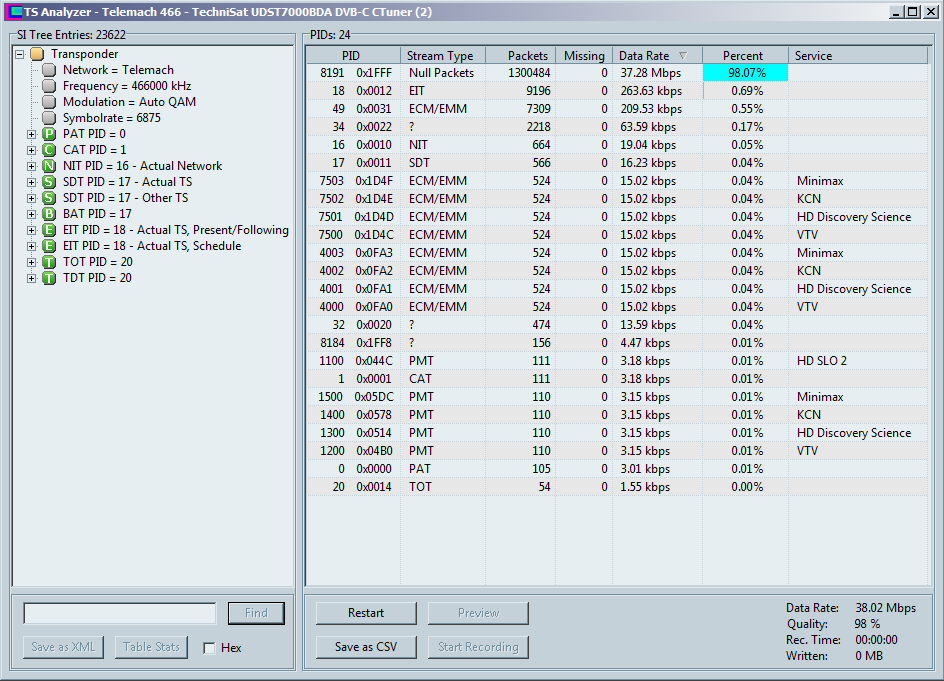Toggle the Hex checkbox
Image resolution: width=944 pixels, height=681 pixels.
point(209,648)
